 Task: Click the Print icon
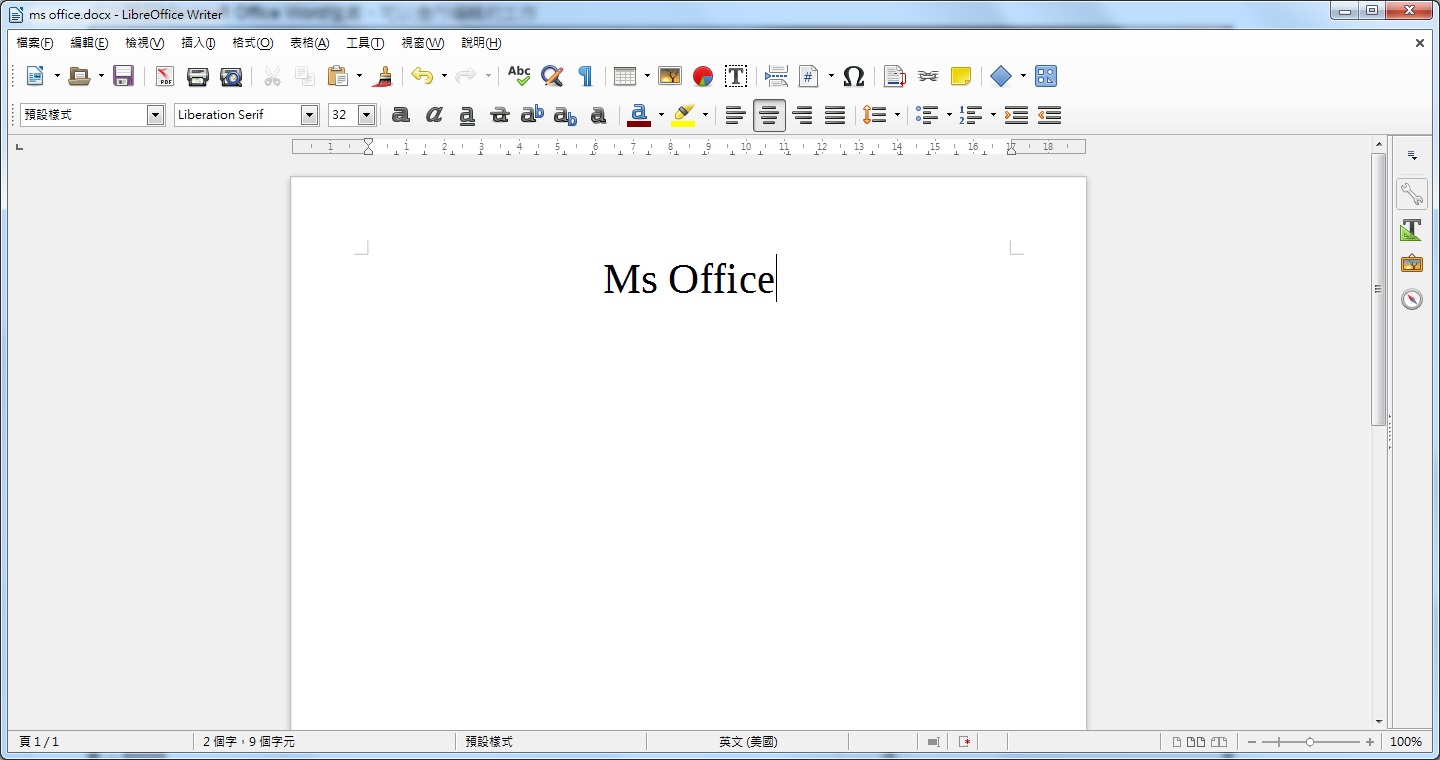(x=198, y=76)
